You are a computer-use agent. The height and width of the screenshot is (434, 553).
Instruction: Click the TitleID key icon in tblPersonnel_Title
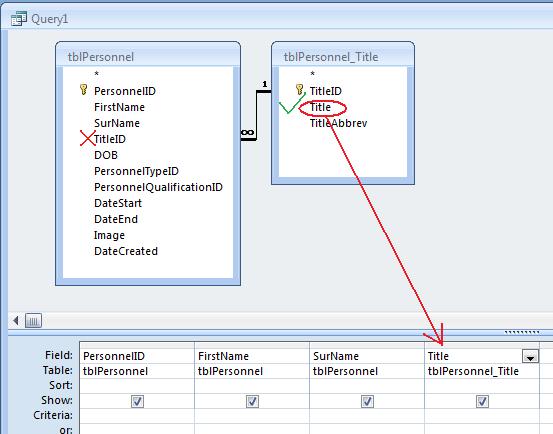click(x=299, y=90)
